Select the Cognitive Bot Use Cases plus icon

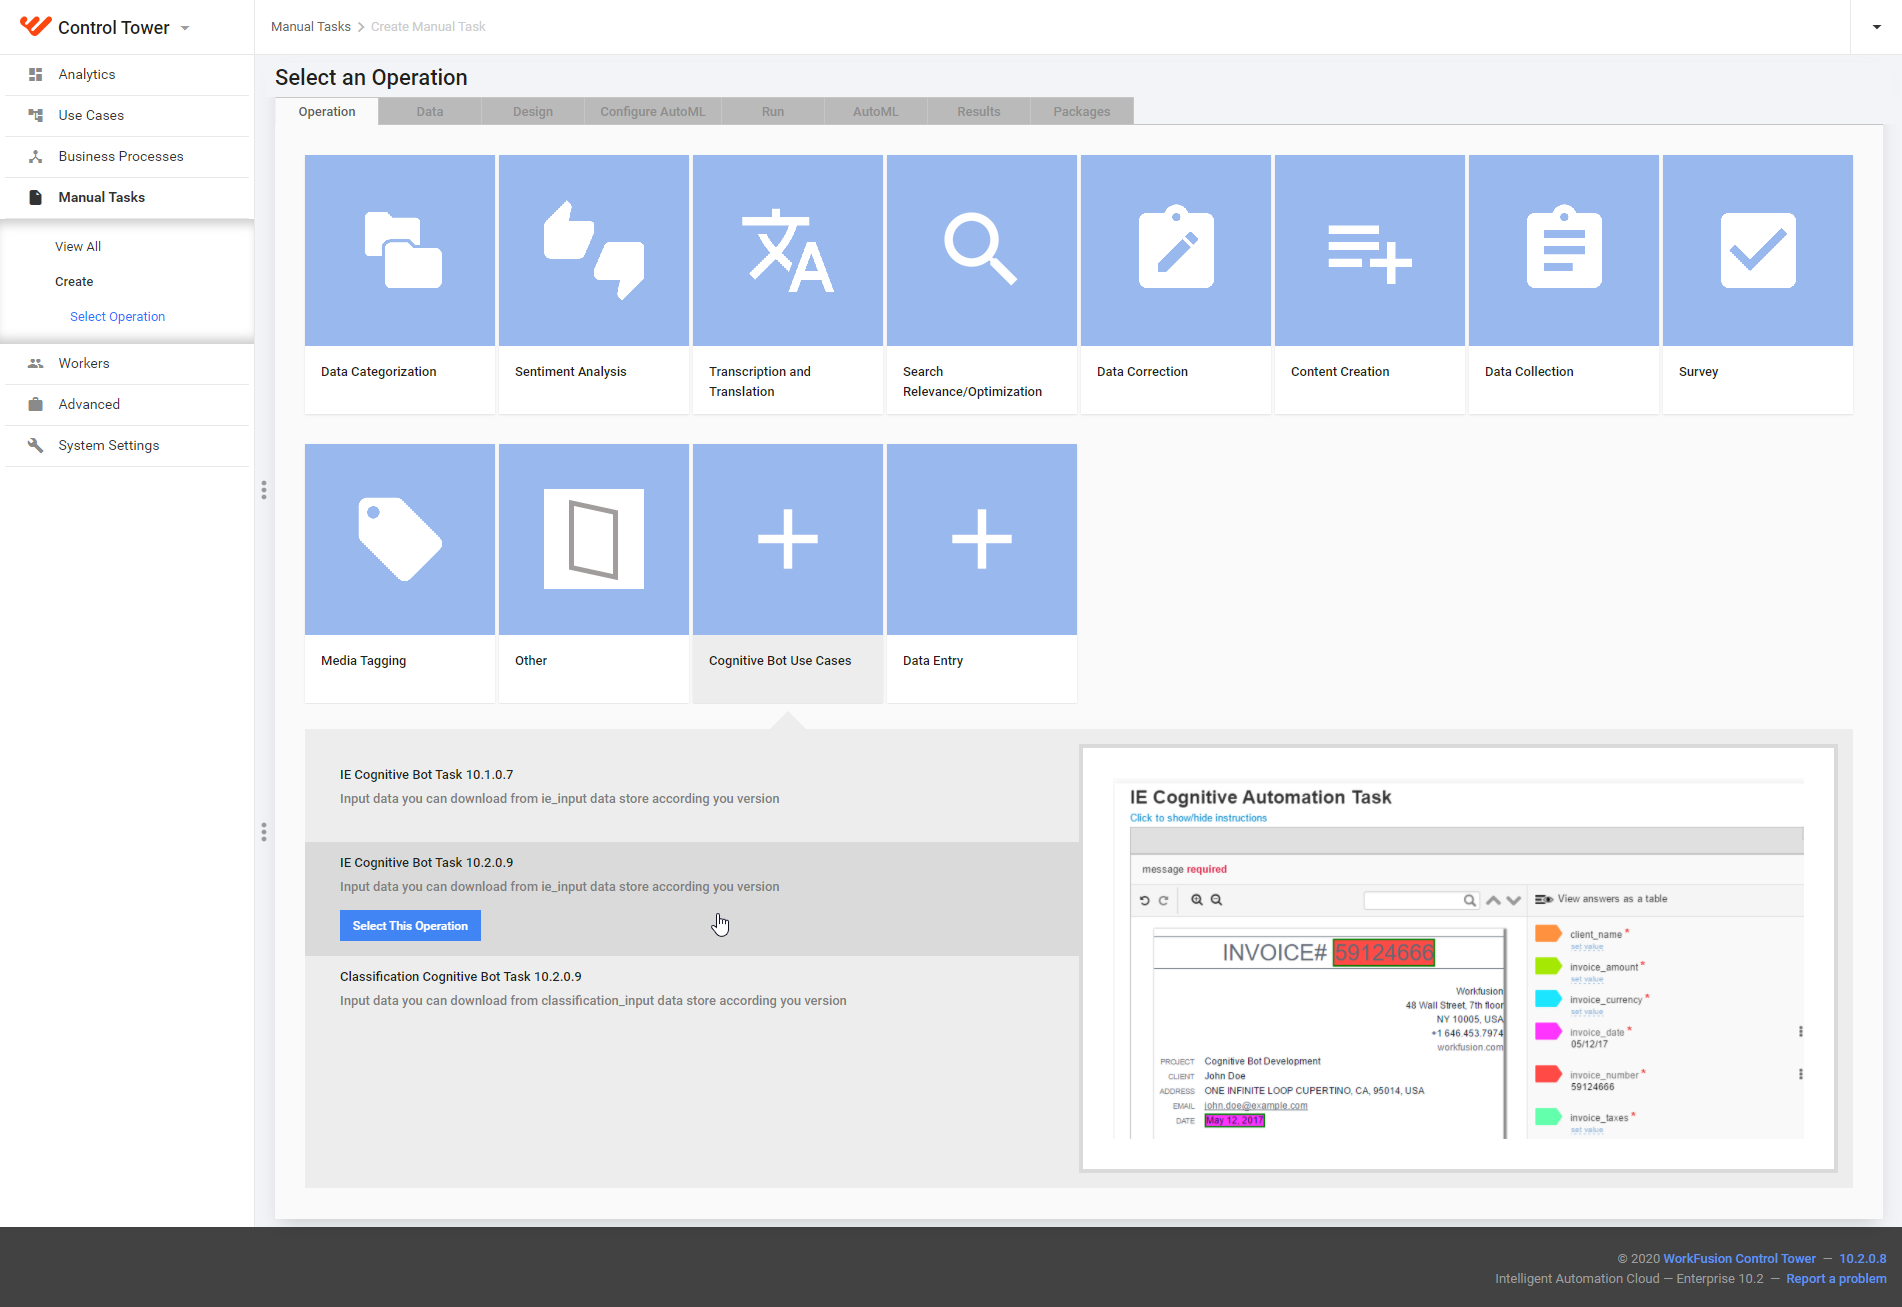[x=788, y=539]
